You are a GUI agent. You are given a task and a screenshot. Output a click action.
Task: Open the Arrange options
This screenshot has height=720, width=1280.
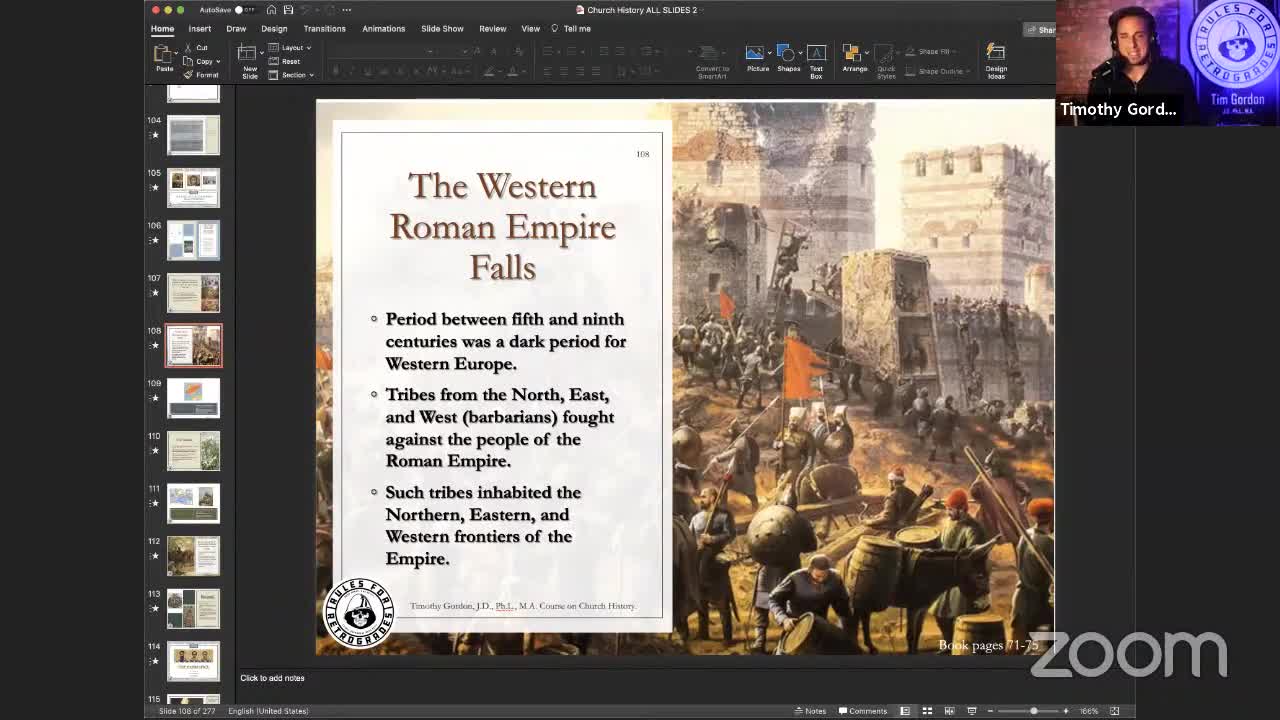pyautogui.click(x=854, y=58)
